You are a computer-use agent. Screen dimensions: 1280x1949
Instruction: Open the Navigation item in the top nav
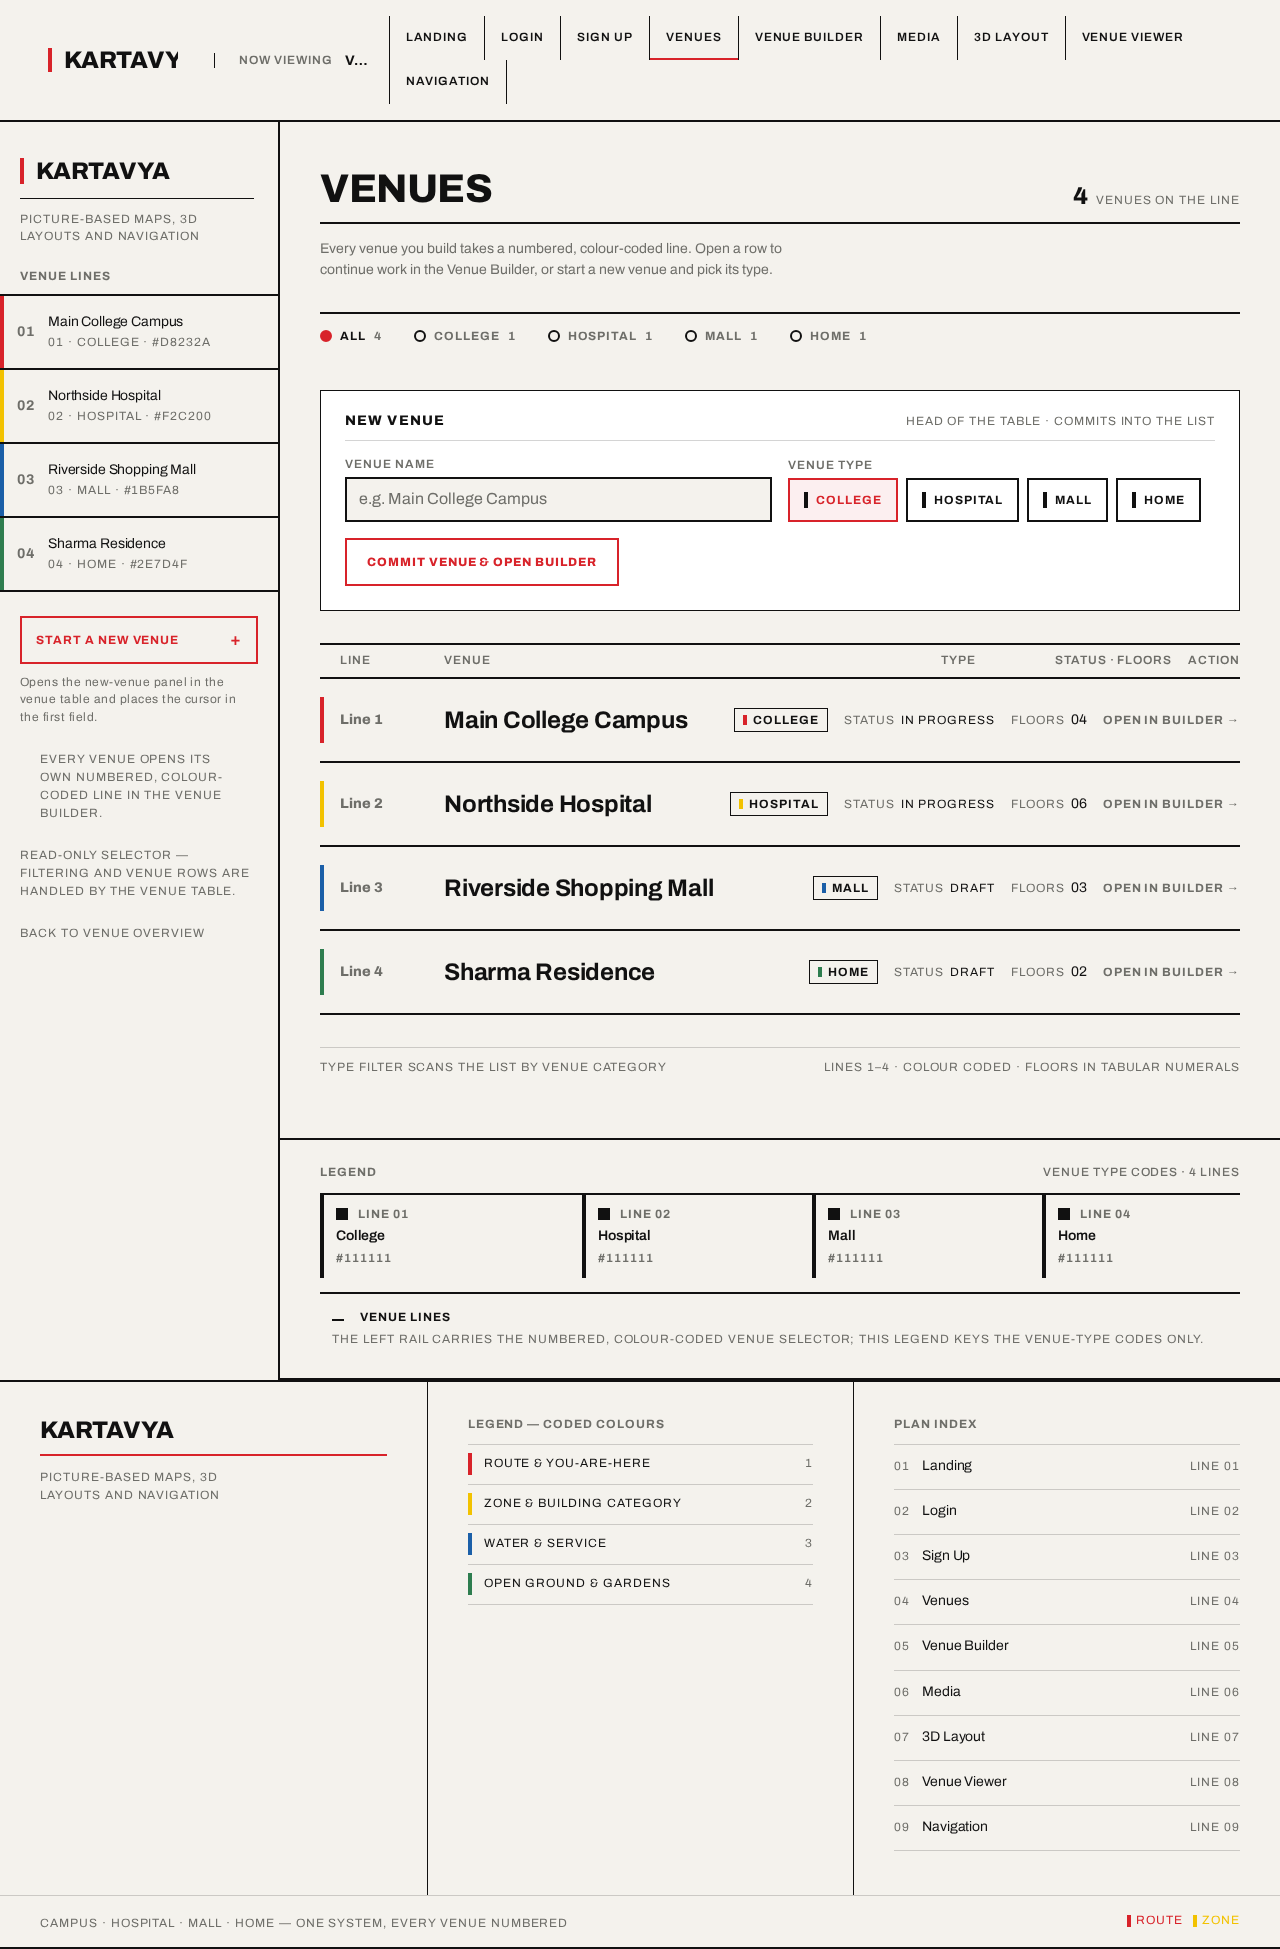(x=448, y=81)
